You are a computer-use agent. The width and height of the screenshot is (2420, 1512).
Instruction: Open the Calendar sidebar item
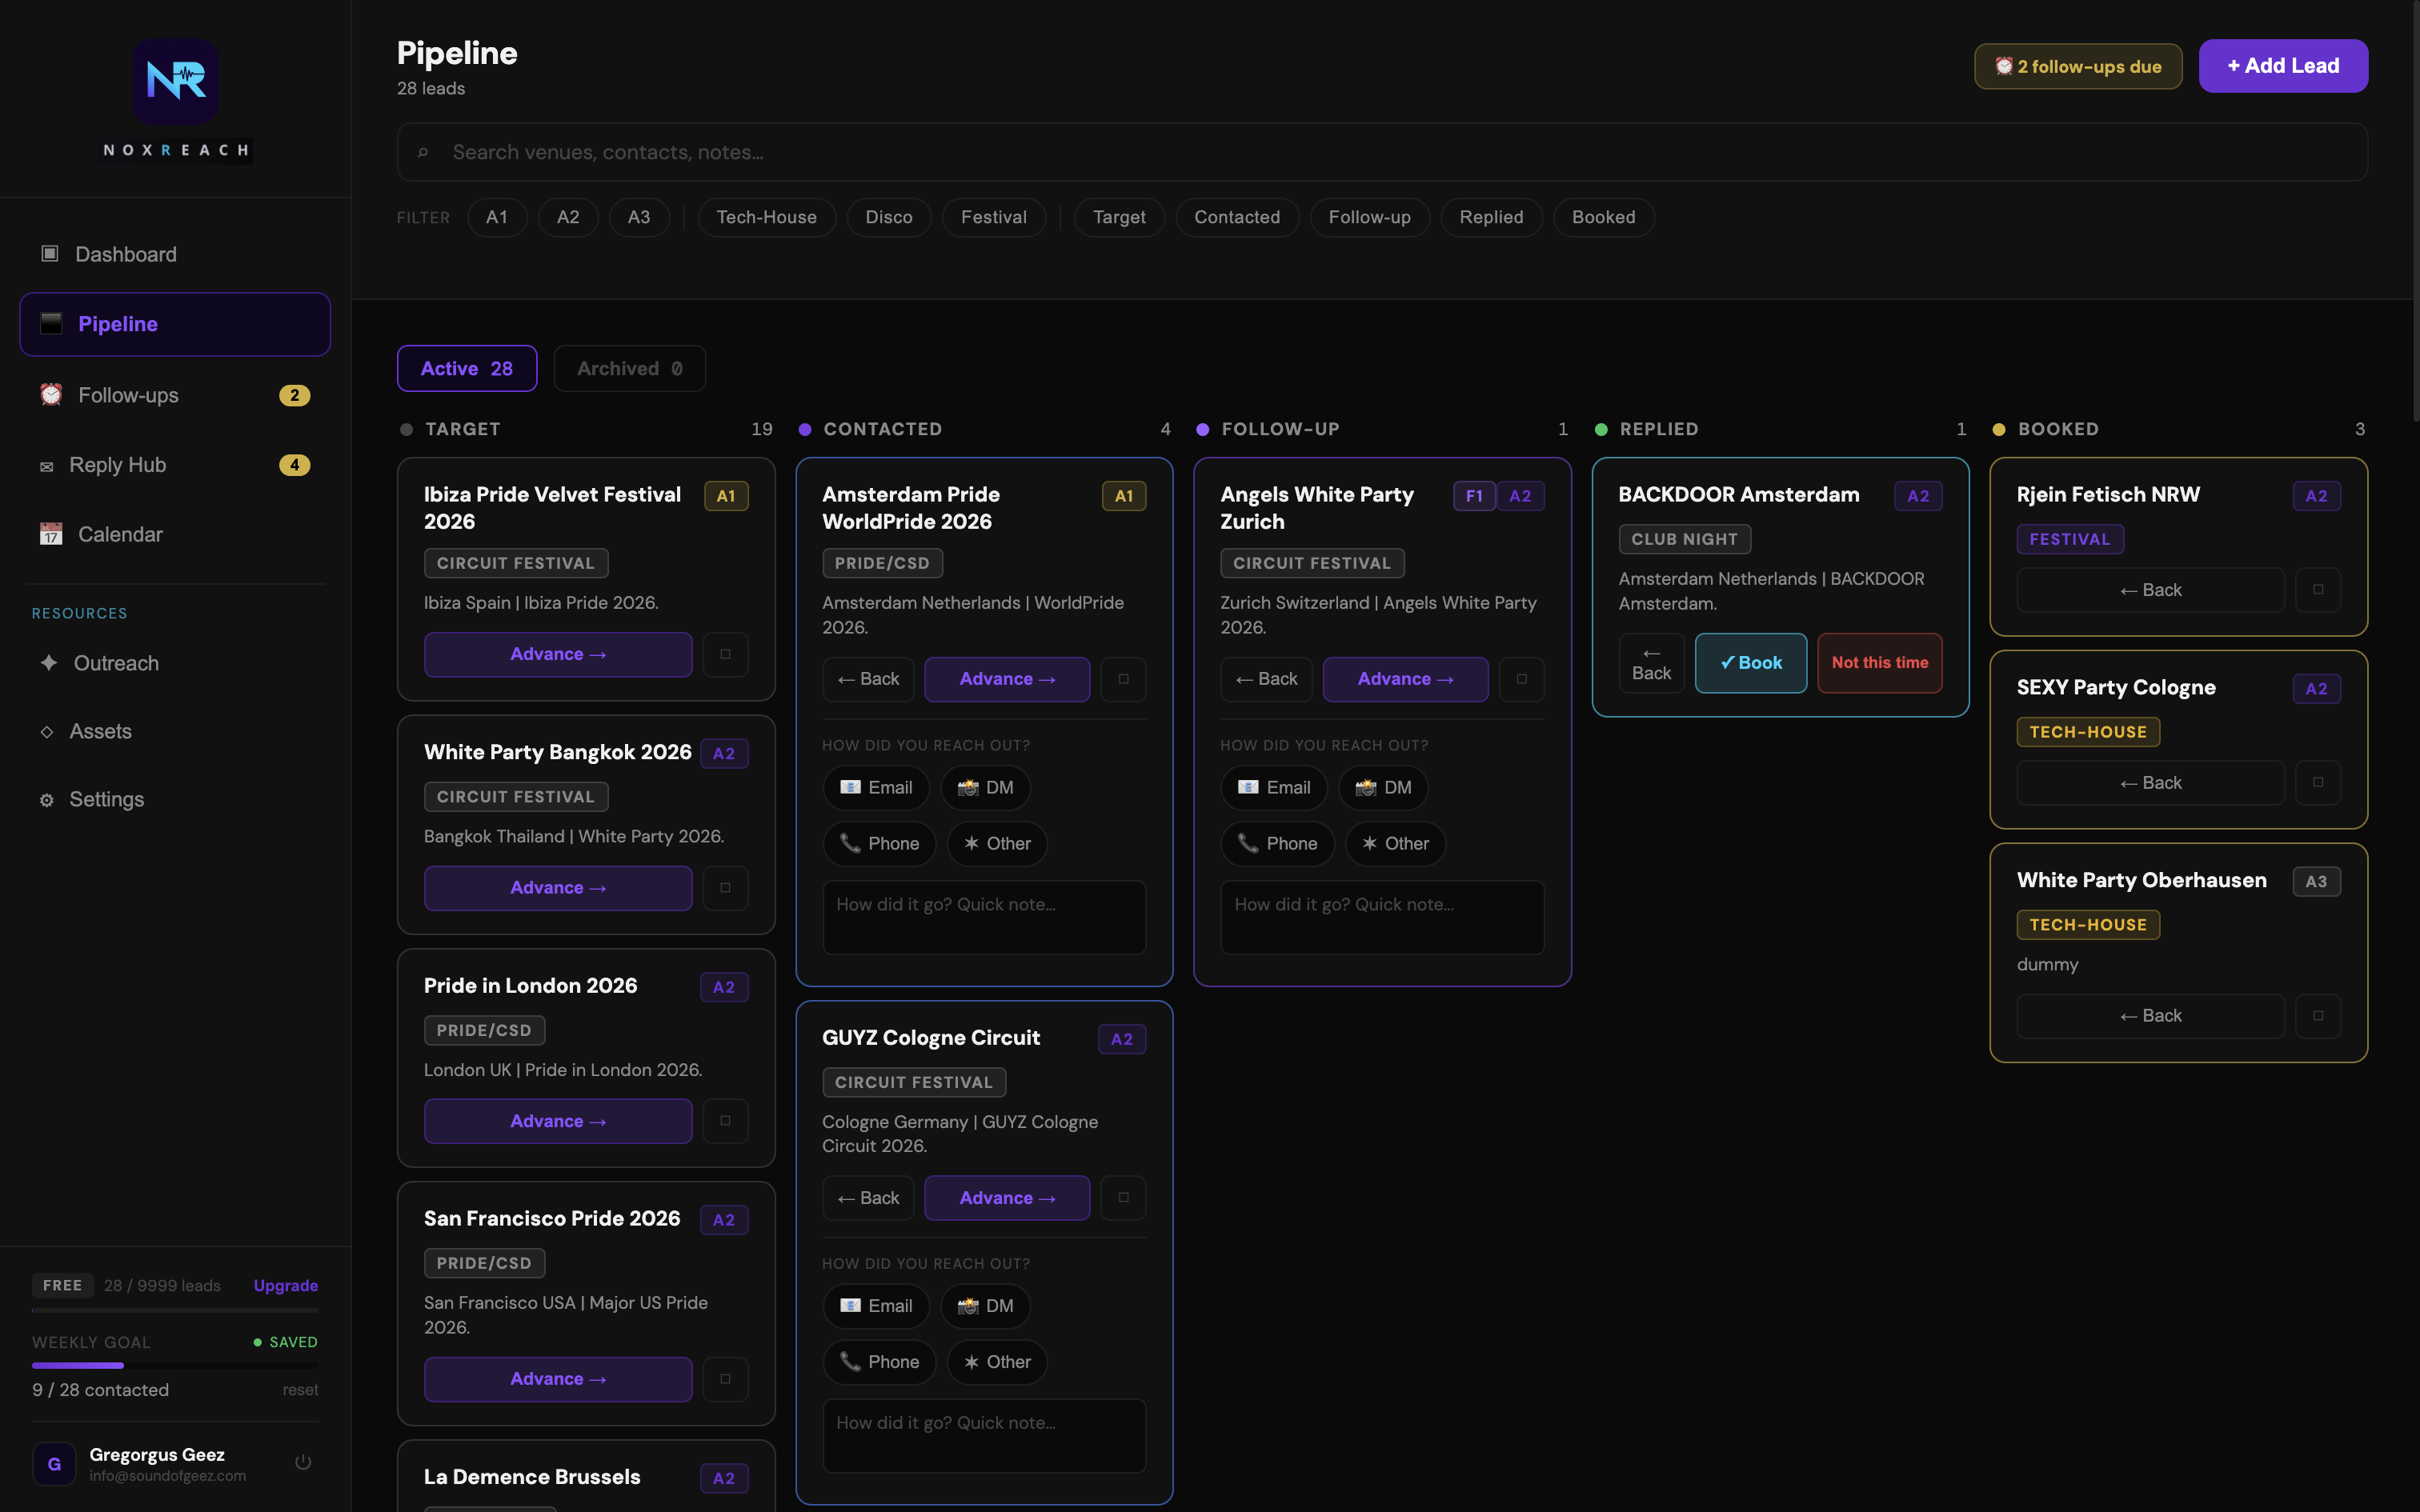point(120,534)
